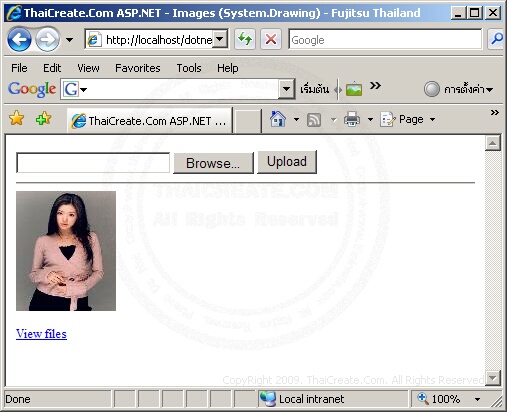Click the Done status text
The width and height of the screenshot is (507, 412).
18,399
